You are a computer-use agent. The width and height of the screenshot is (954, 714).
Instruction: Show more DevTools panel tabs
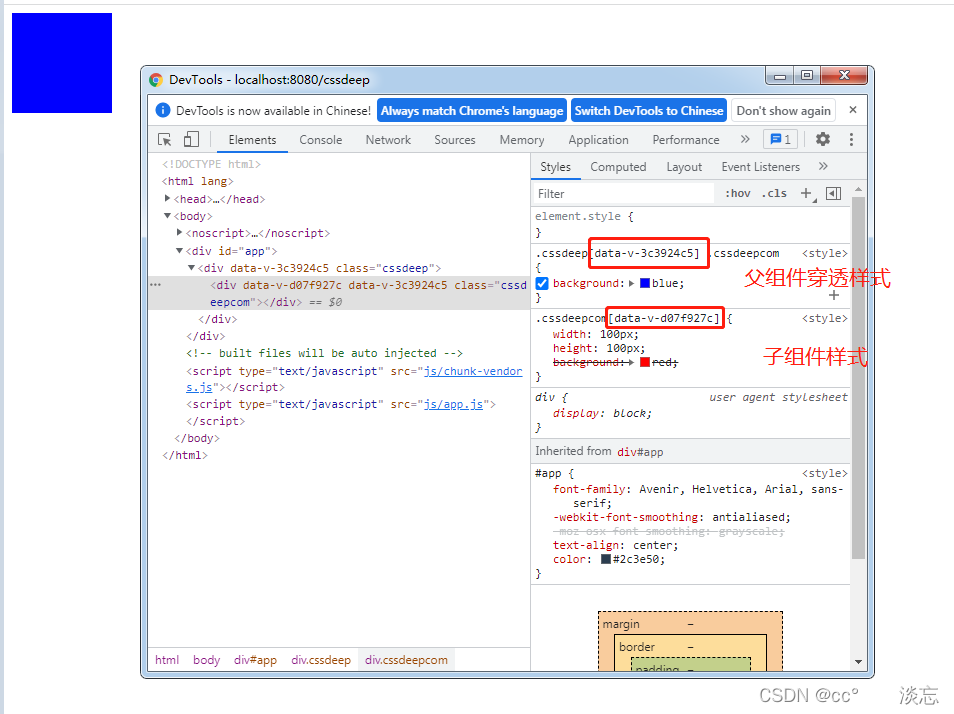745,140
